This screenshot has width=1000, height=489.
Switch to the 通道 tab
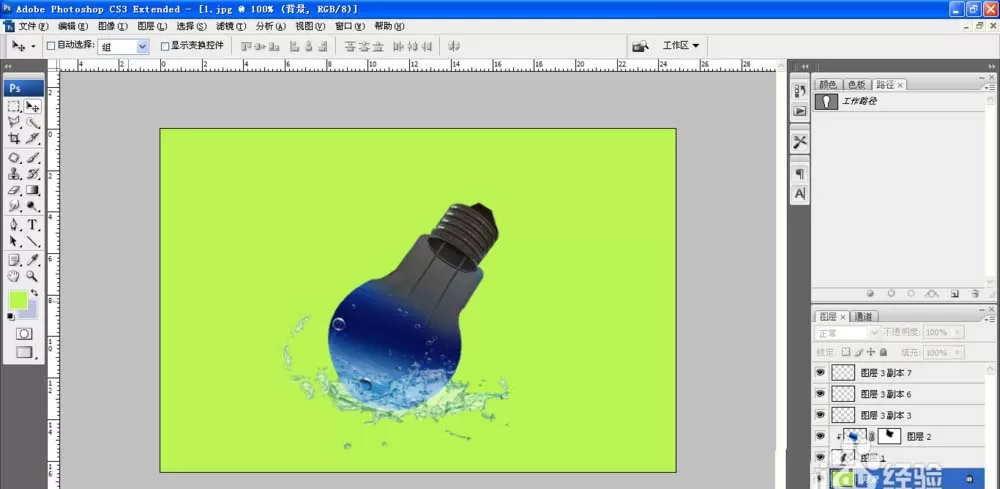click(x=864, y=316)
